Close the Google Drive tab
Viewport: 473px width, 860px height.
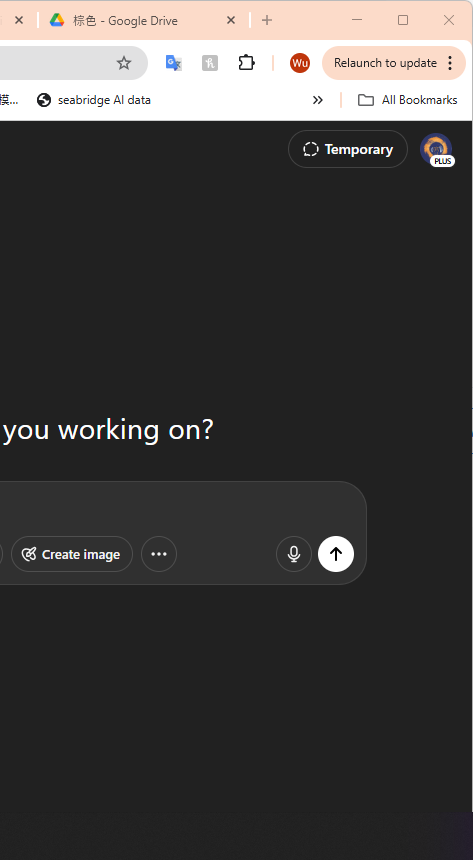pos(231,20)
